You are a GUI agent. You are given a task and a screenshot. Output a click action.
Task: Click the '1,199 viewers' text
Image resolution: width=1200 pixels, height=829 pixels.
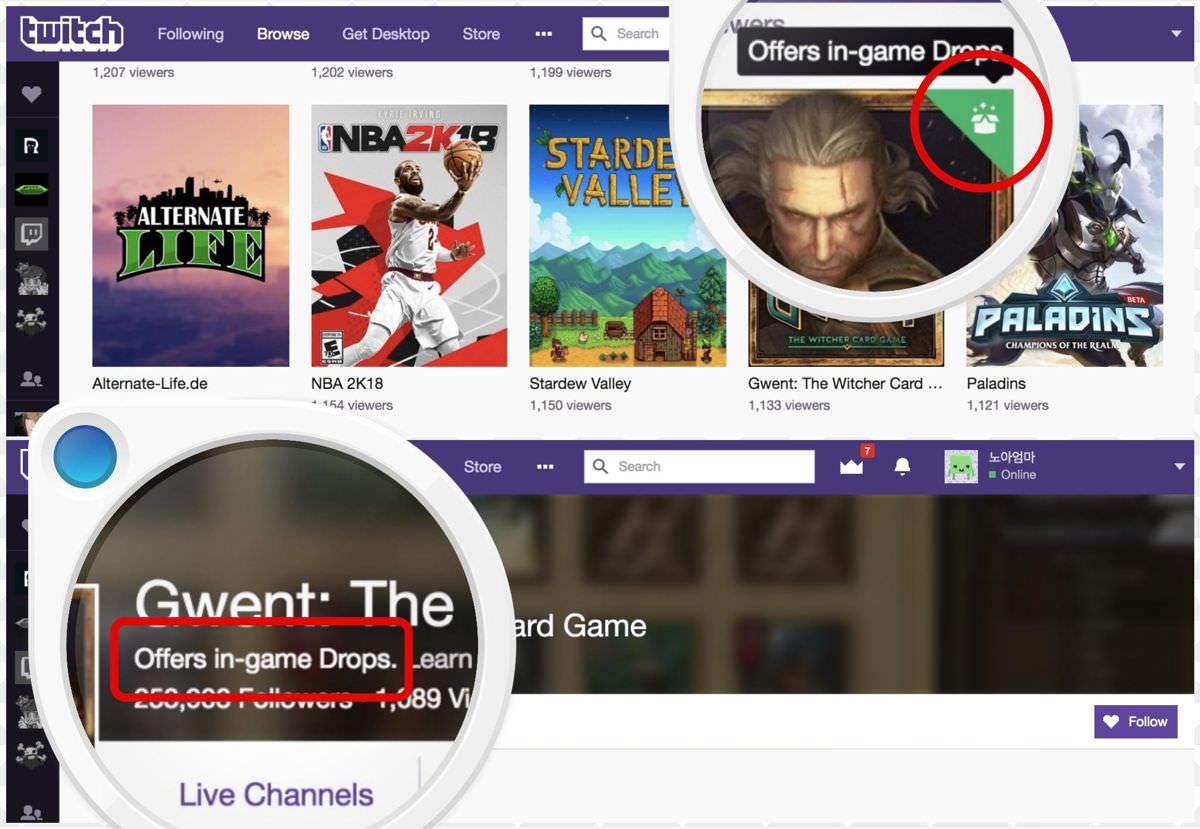point(570,72)
